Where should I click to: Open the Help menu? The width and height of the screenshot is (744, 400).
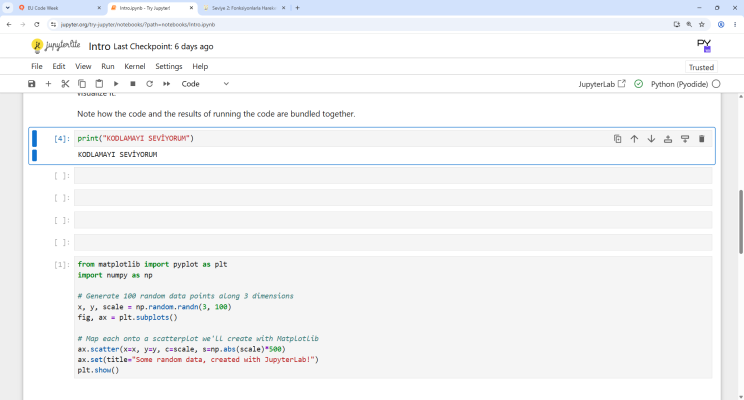tap(200, 66)
